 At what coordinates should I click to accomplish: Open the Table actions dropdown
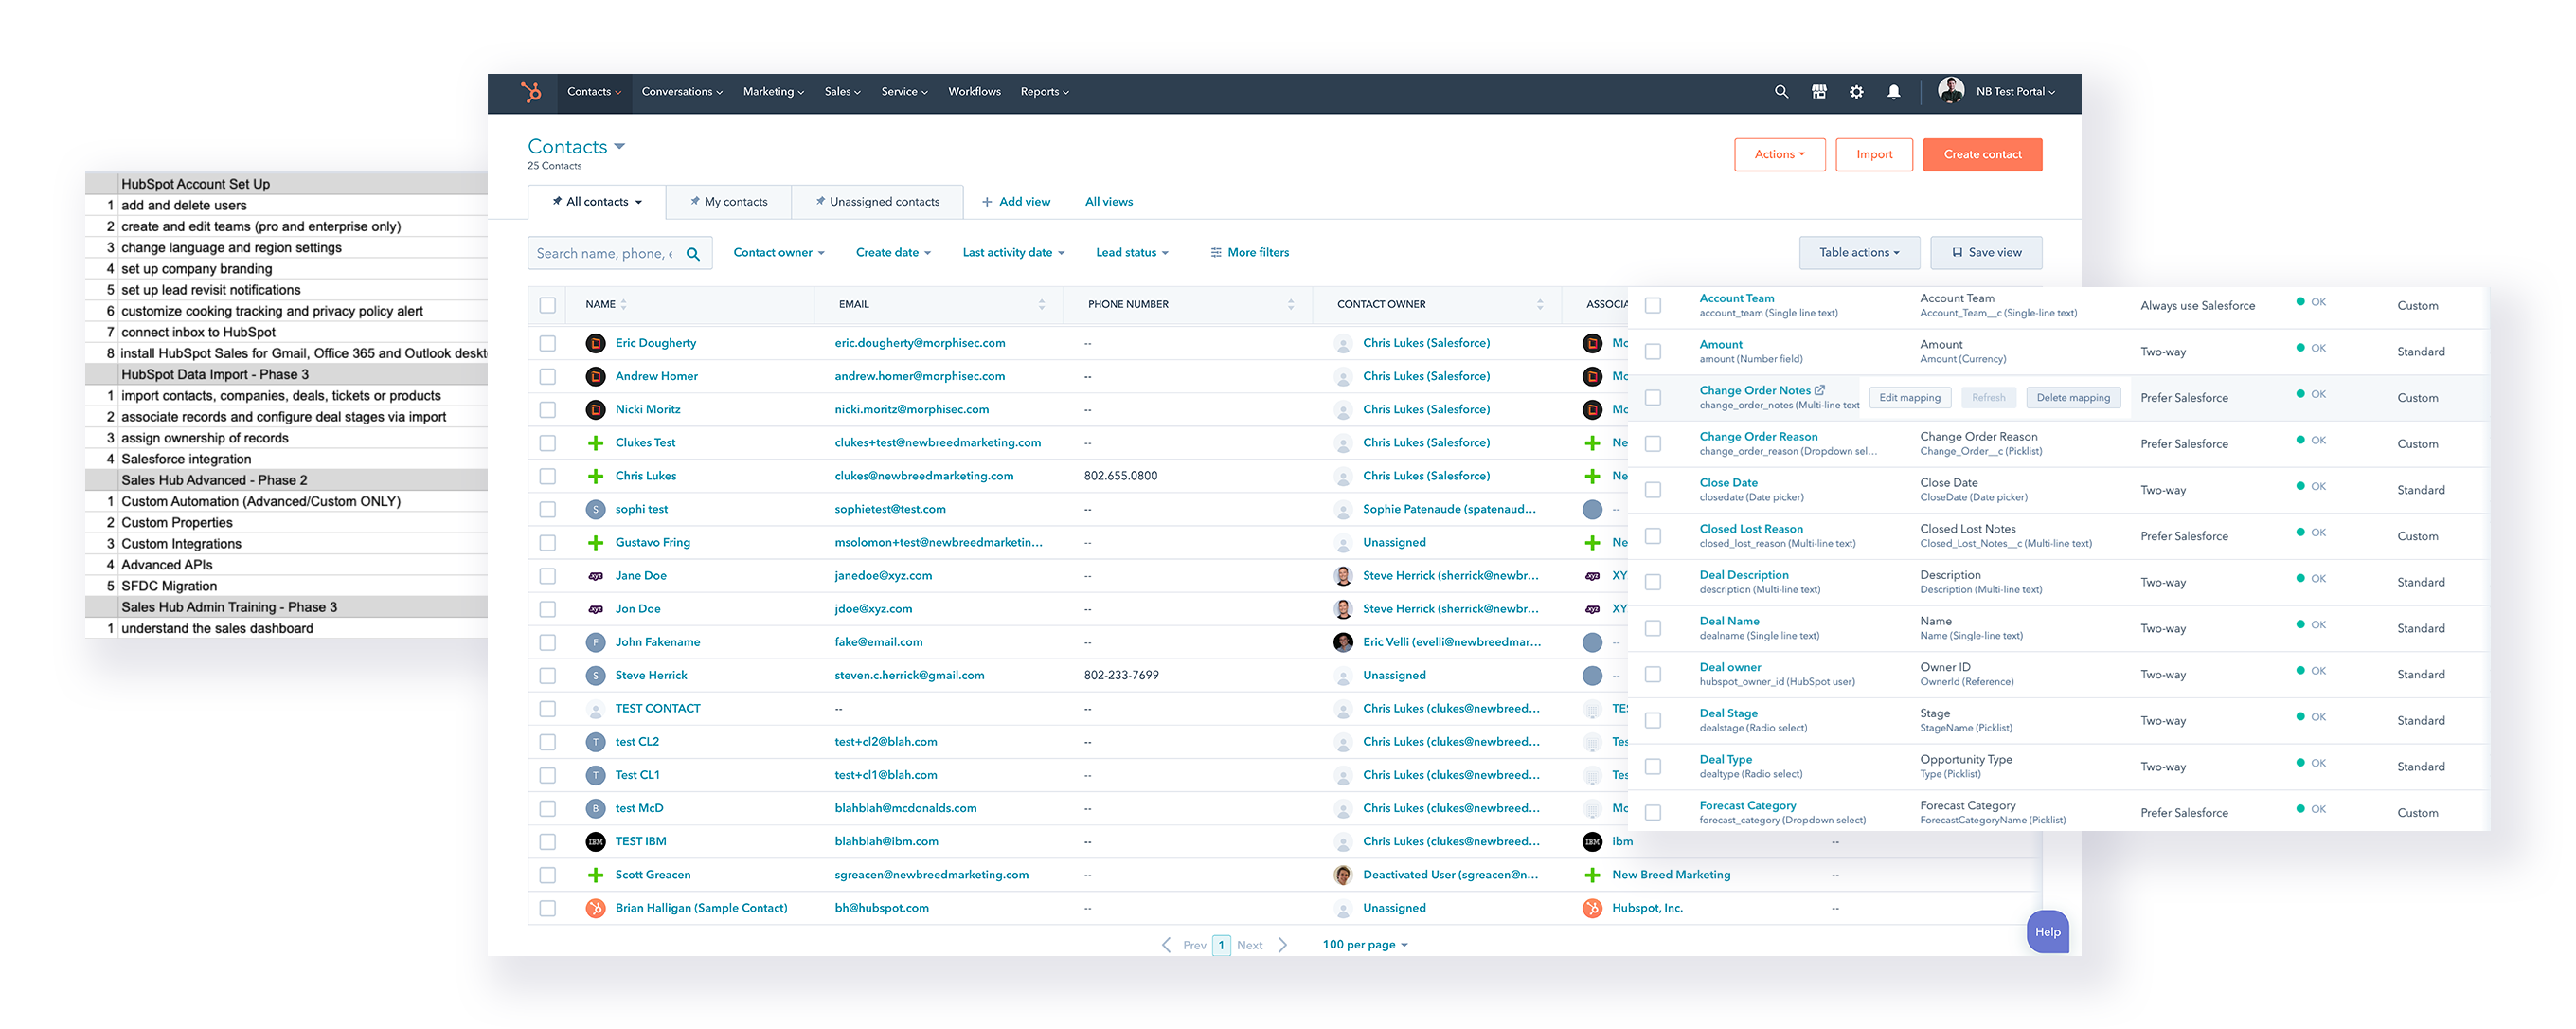[x=1859, y=253]
